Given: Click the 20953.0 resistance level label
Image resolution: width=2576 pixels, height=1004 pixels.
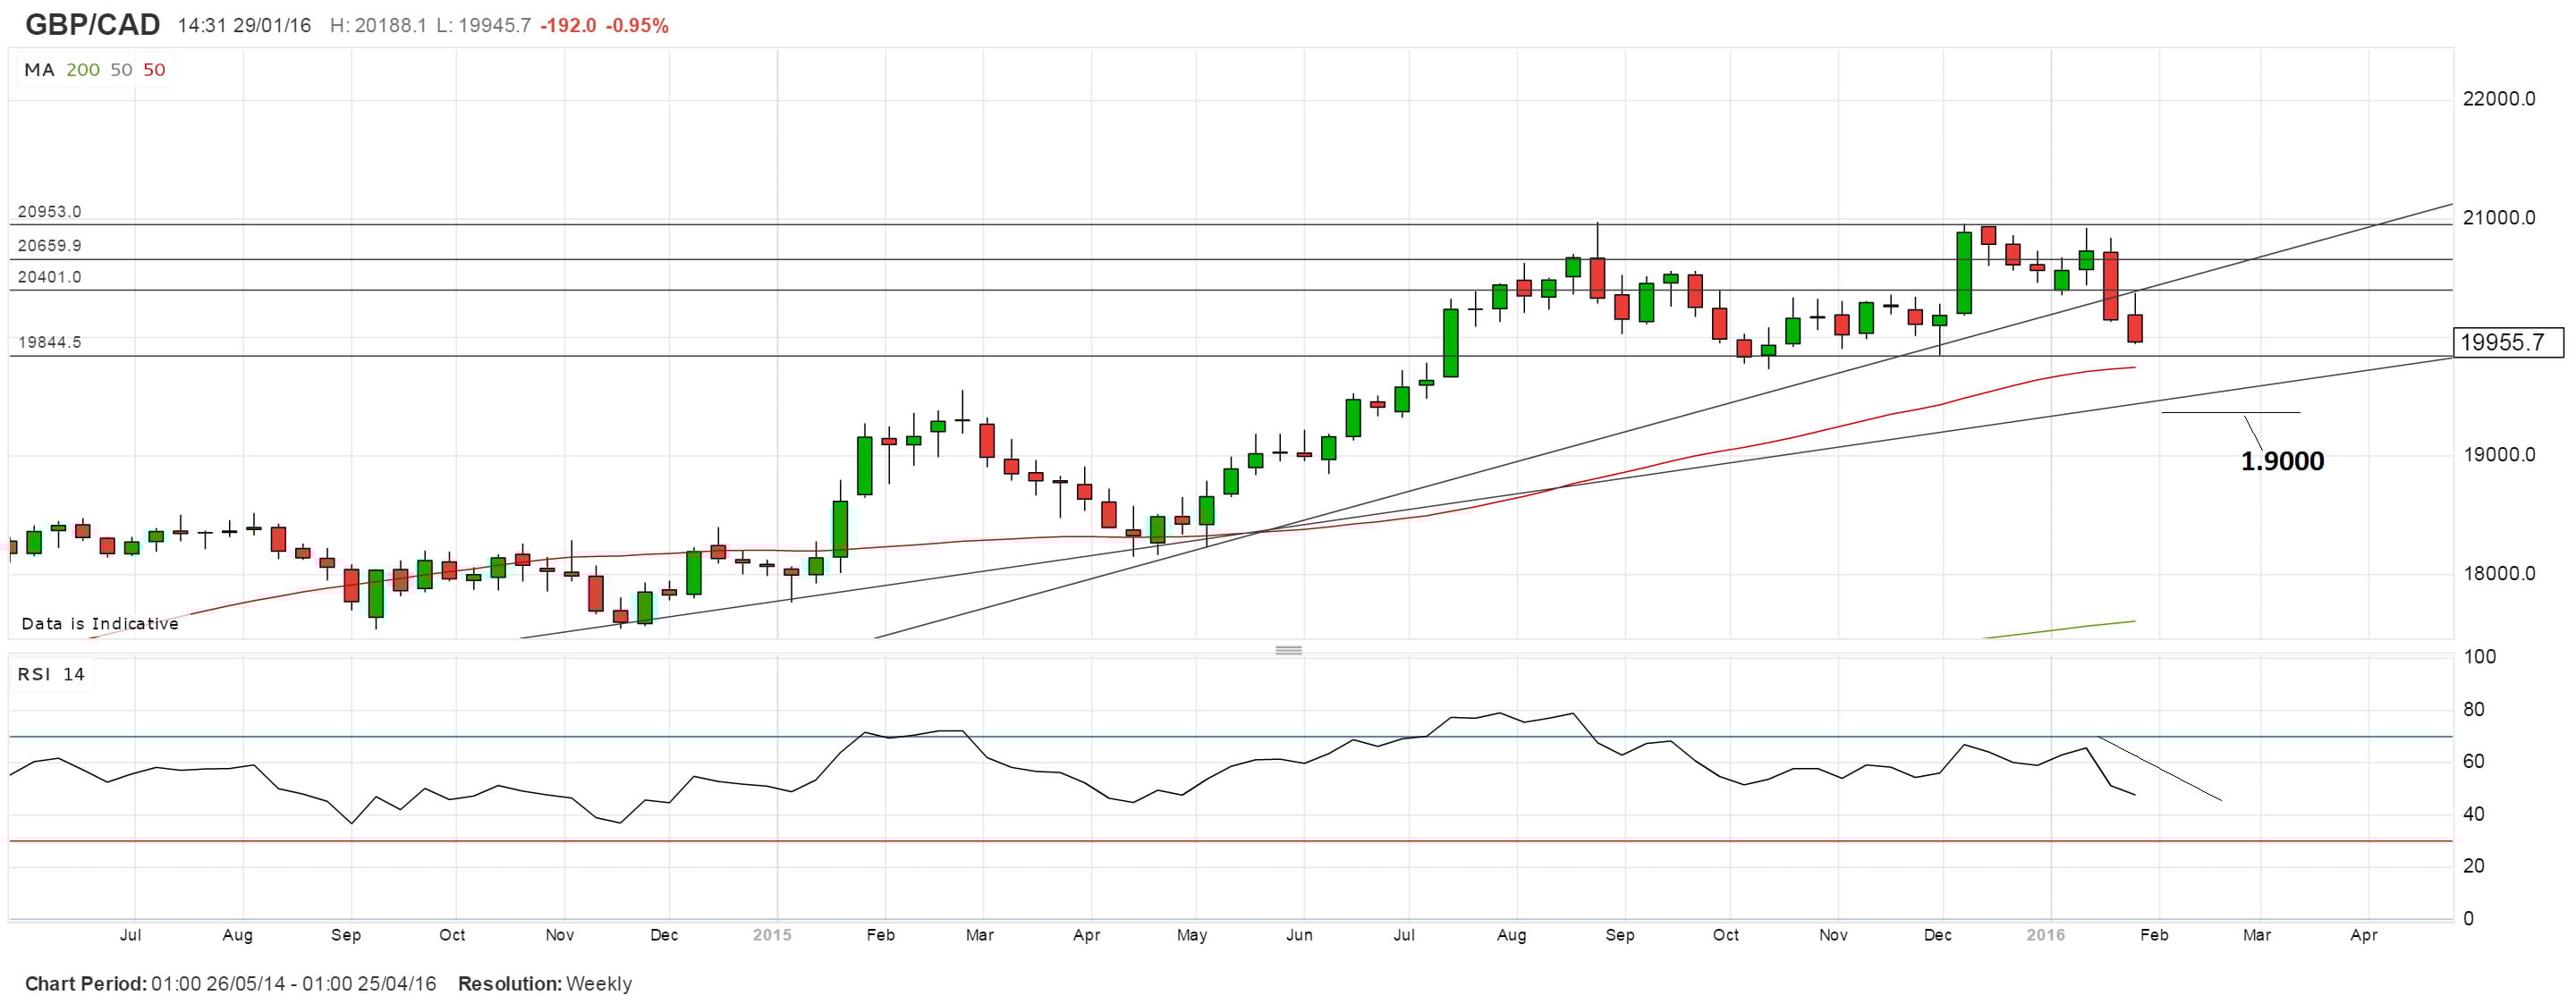Looking at the screenshot, I should 49,212.
